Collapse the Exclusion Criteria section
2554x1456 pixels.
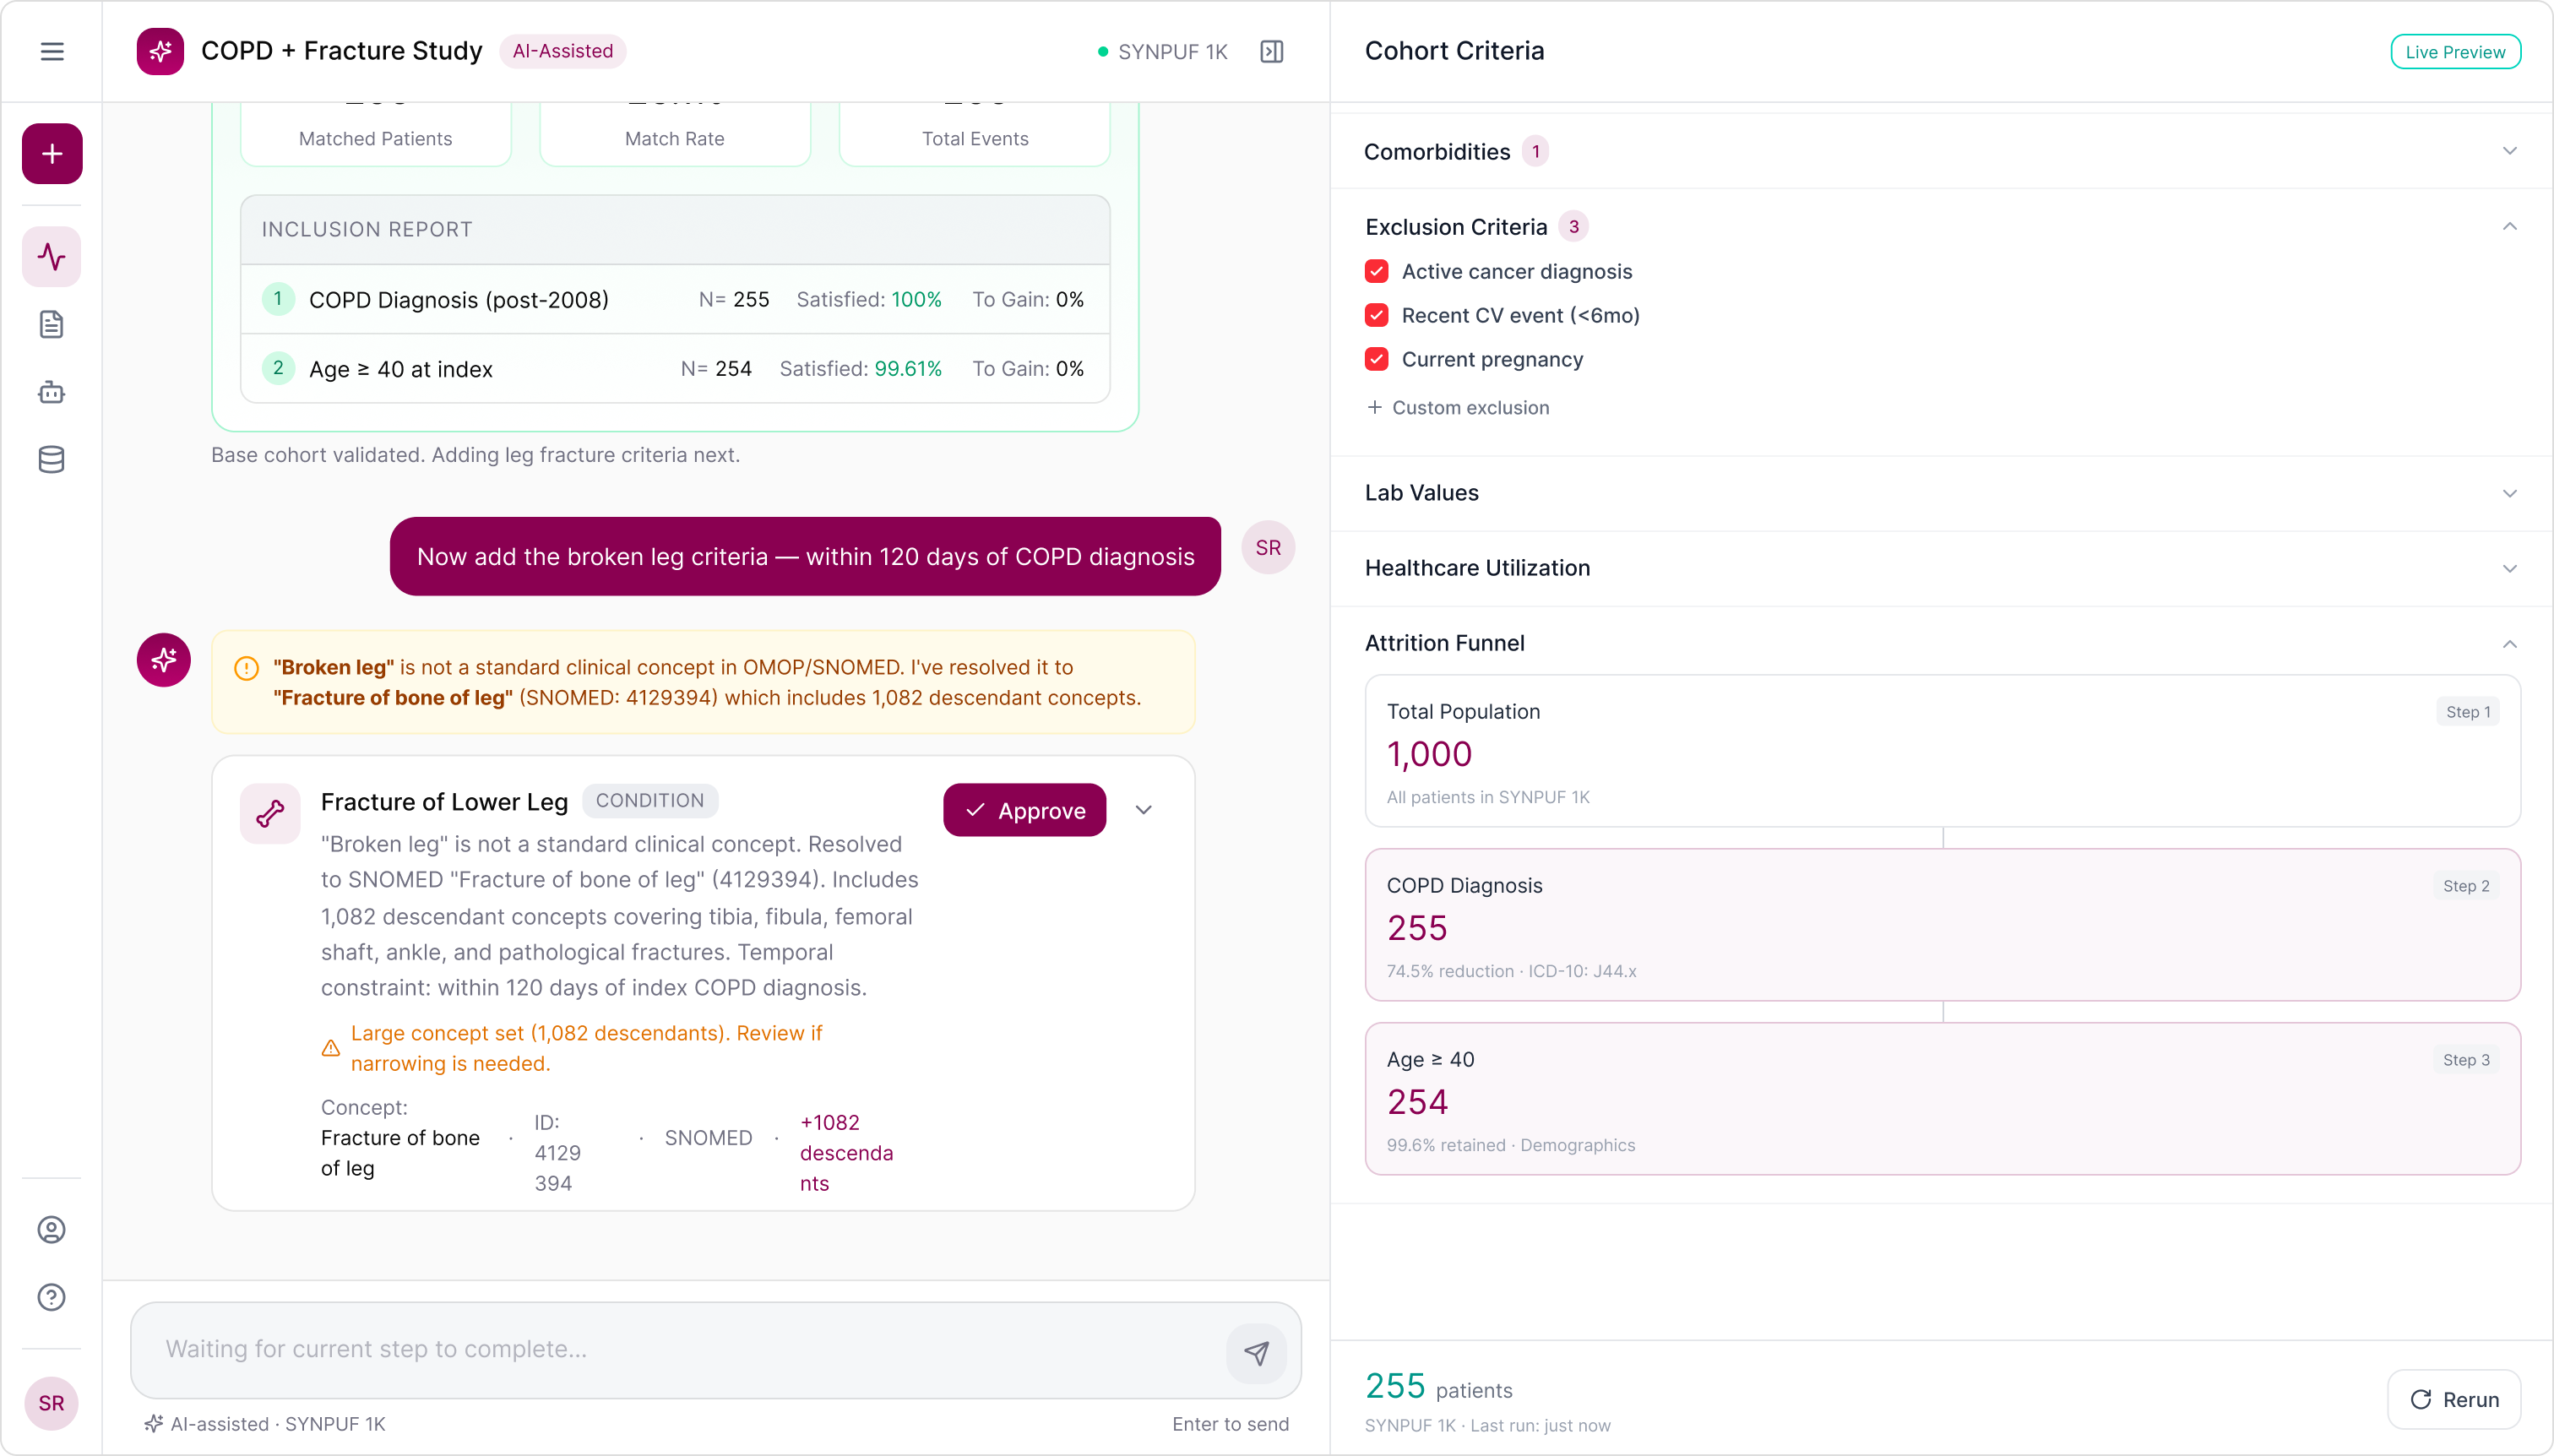[2510, 227]
